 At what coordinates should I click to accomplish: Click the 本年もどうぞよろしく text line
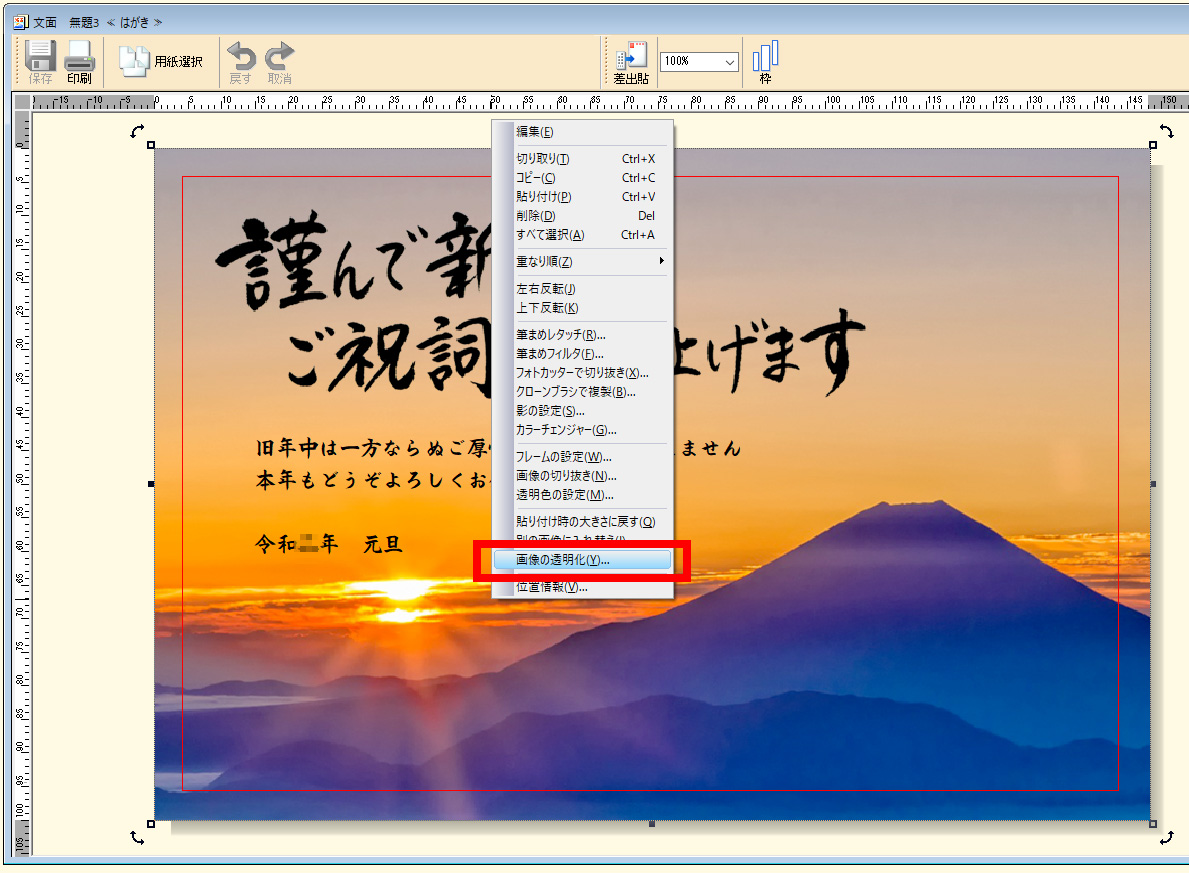[372, 480]
